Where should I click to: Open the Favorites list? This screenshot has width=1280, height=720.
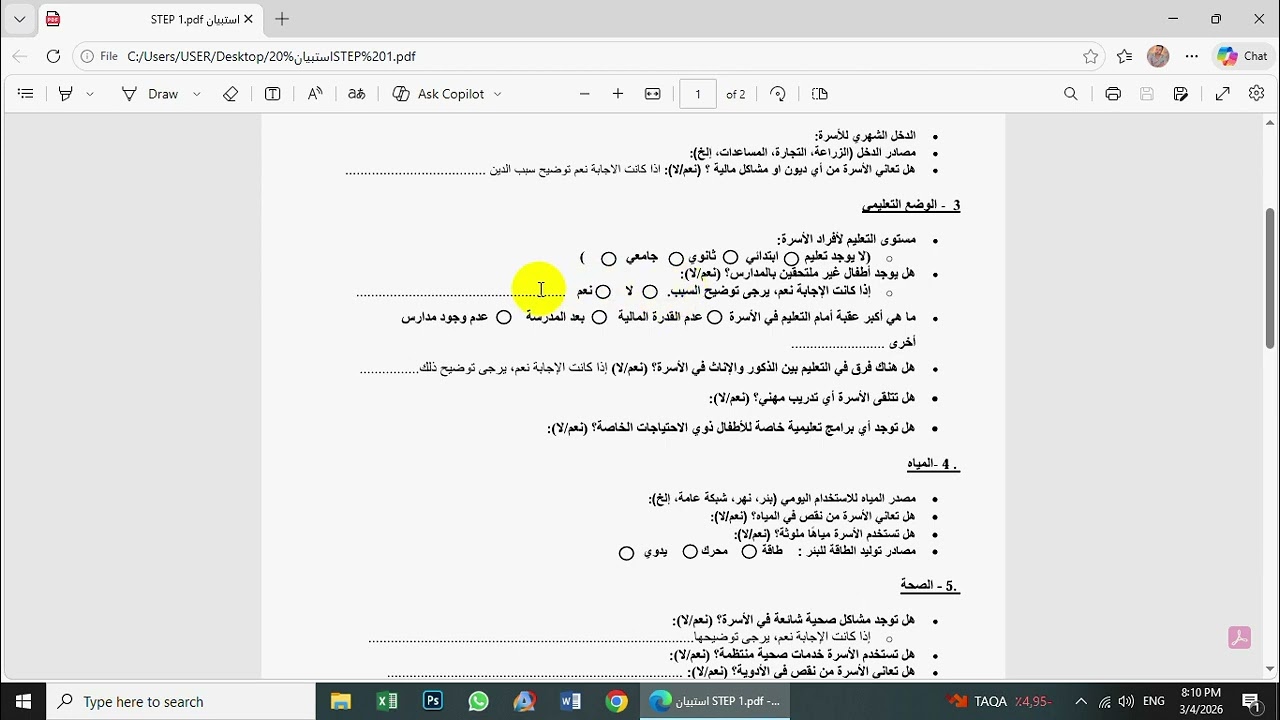(1125, 57)
